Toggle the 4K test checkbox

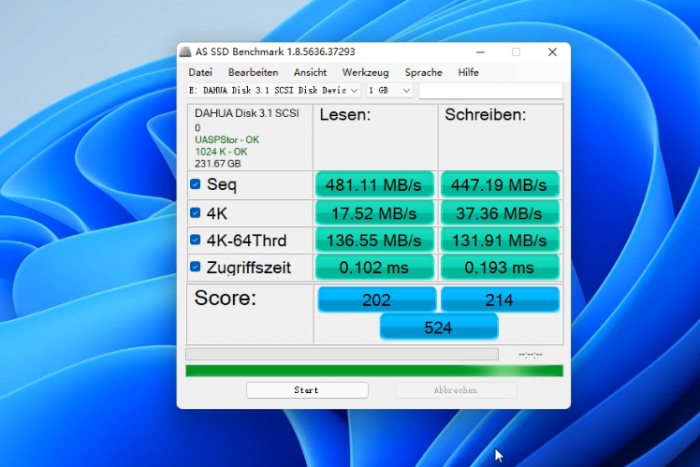[196, 213]
